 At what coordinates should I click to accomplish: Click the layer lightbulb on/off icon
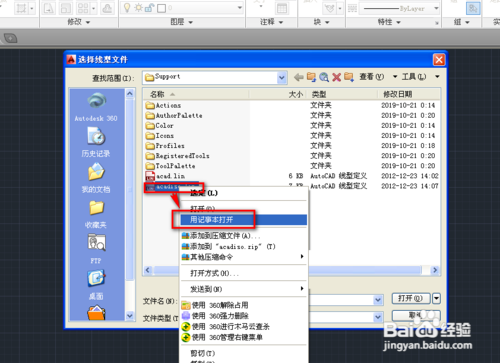[x=127, y=8]
